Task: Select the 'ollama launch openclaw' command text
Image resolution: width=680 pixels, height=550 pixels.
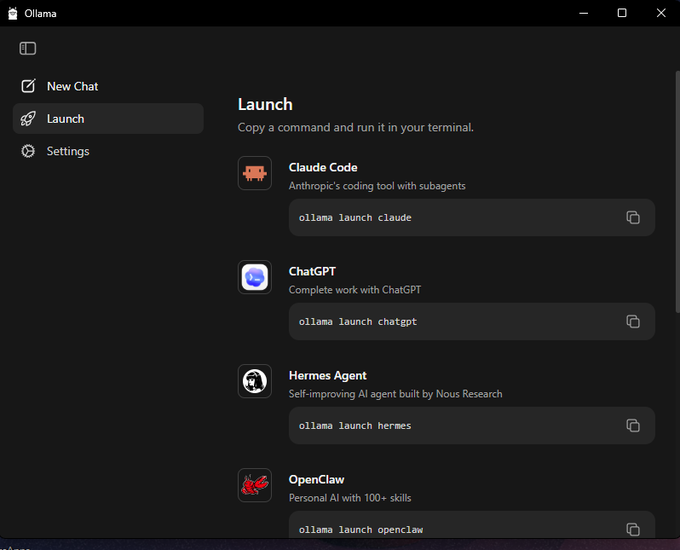Action: point(360,530)
